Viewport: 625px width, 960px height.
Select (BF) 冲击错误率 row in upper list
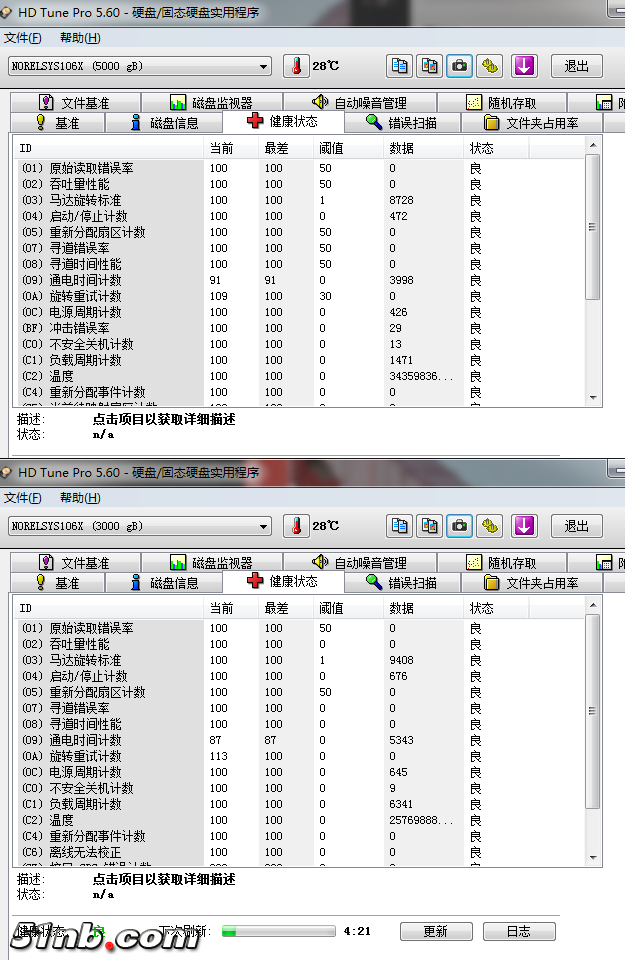[301, 328]
